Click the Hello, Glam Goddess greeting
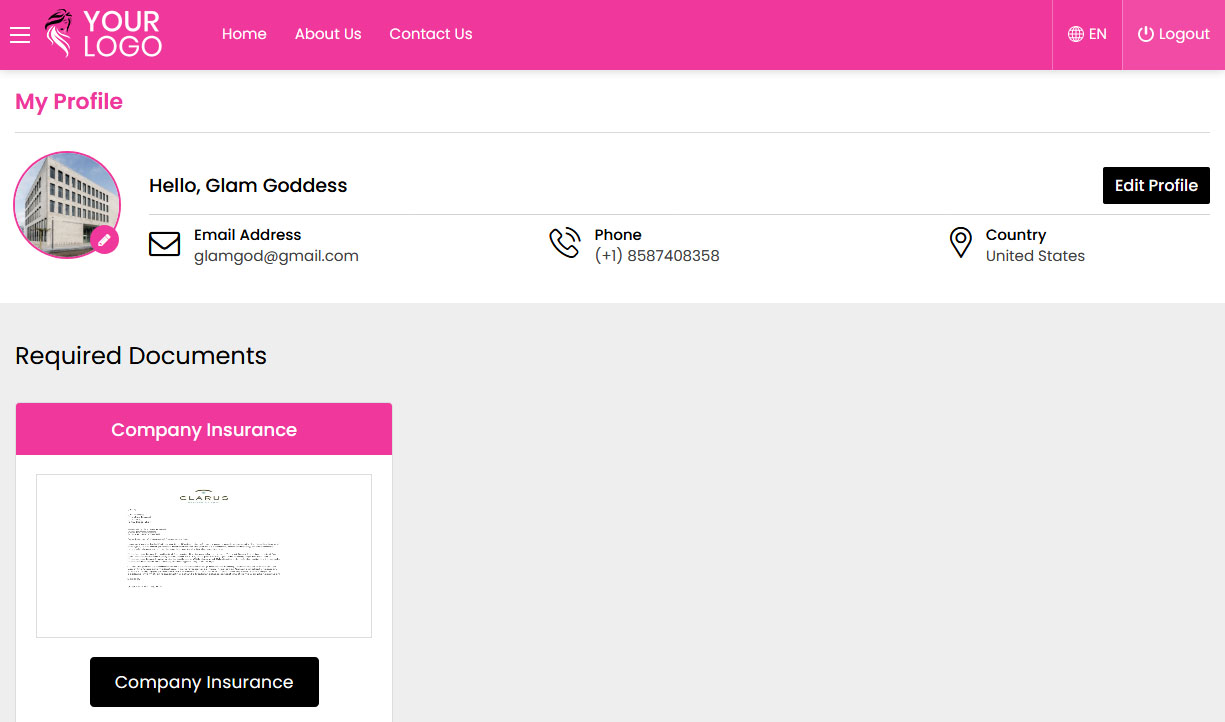 [x=248, y=185]
